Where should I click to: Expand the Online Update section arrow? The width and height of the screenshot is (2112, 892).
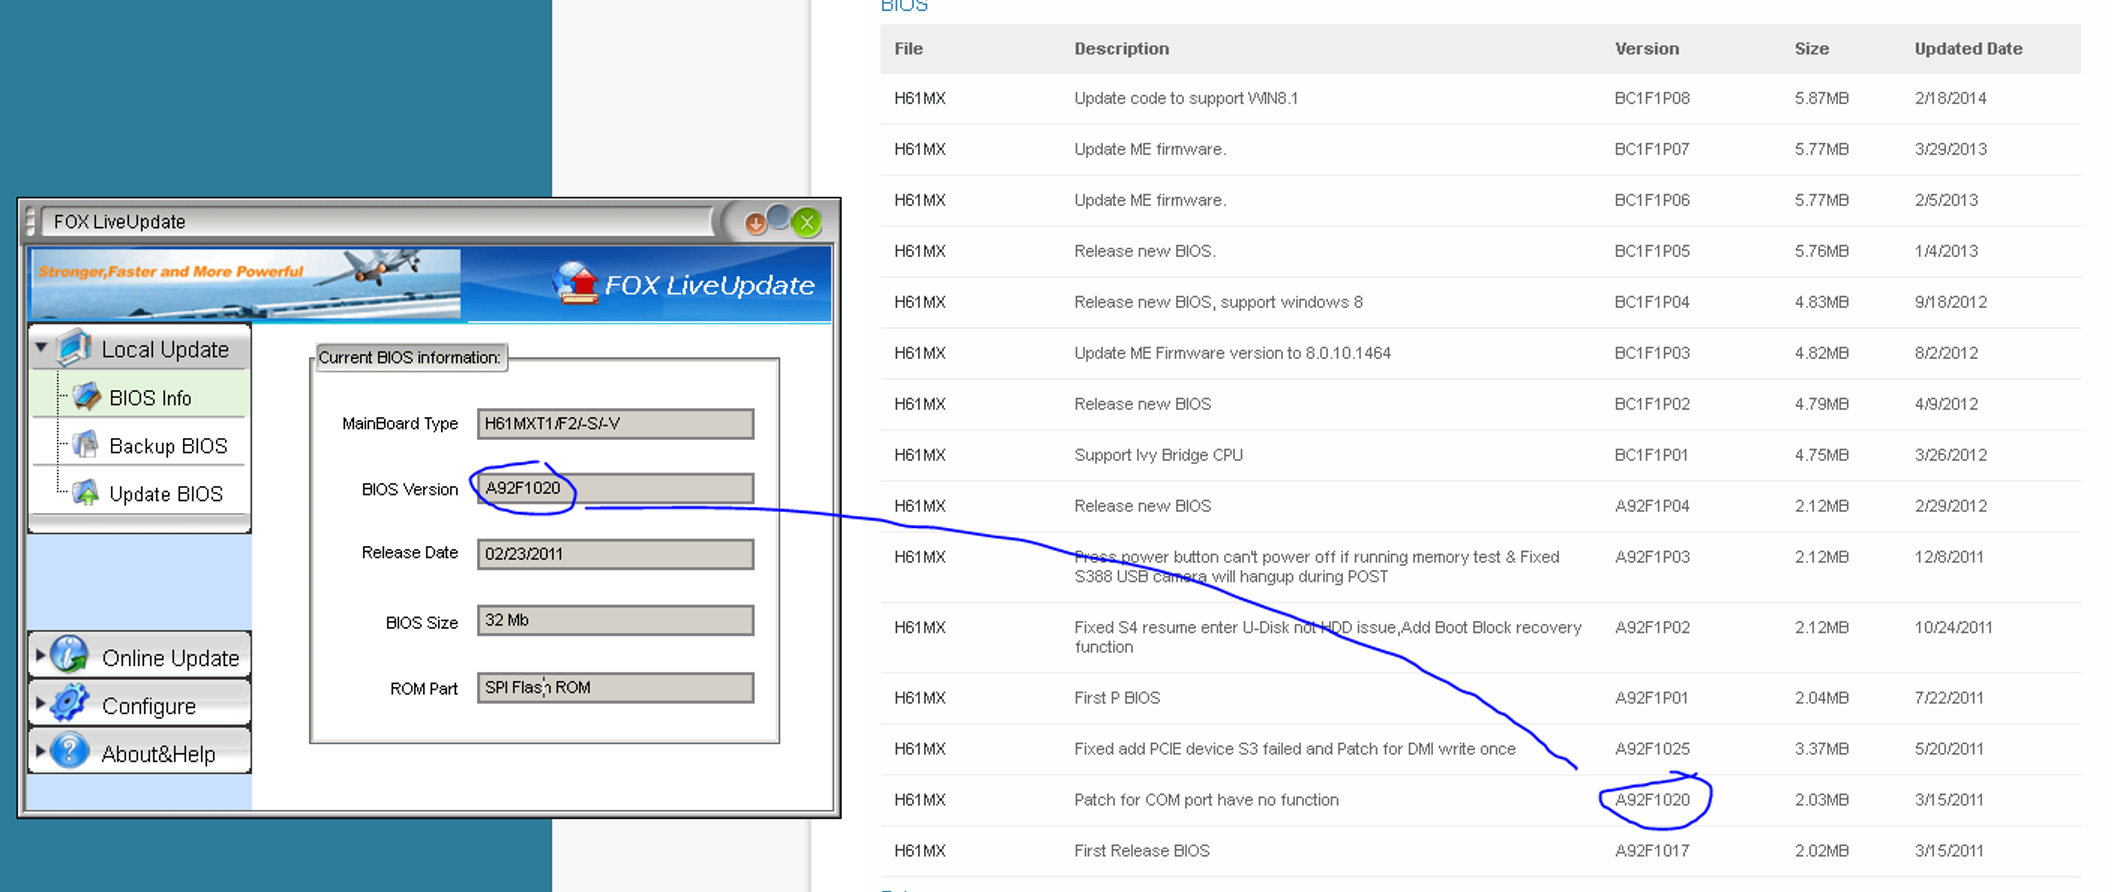point(40,657)
